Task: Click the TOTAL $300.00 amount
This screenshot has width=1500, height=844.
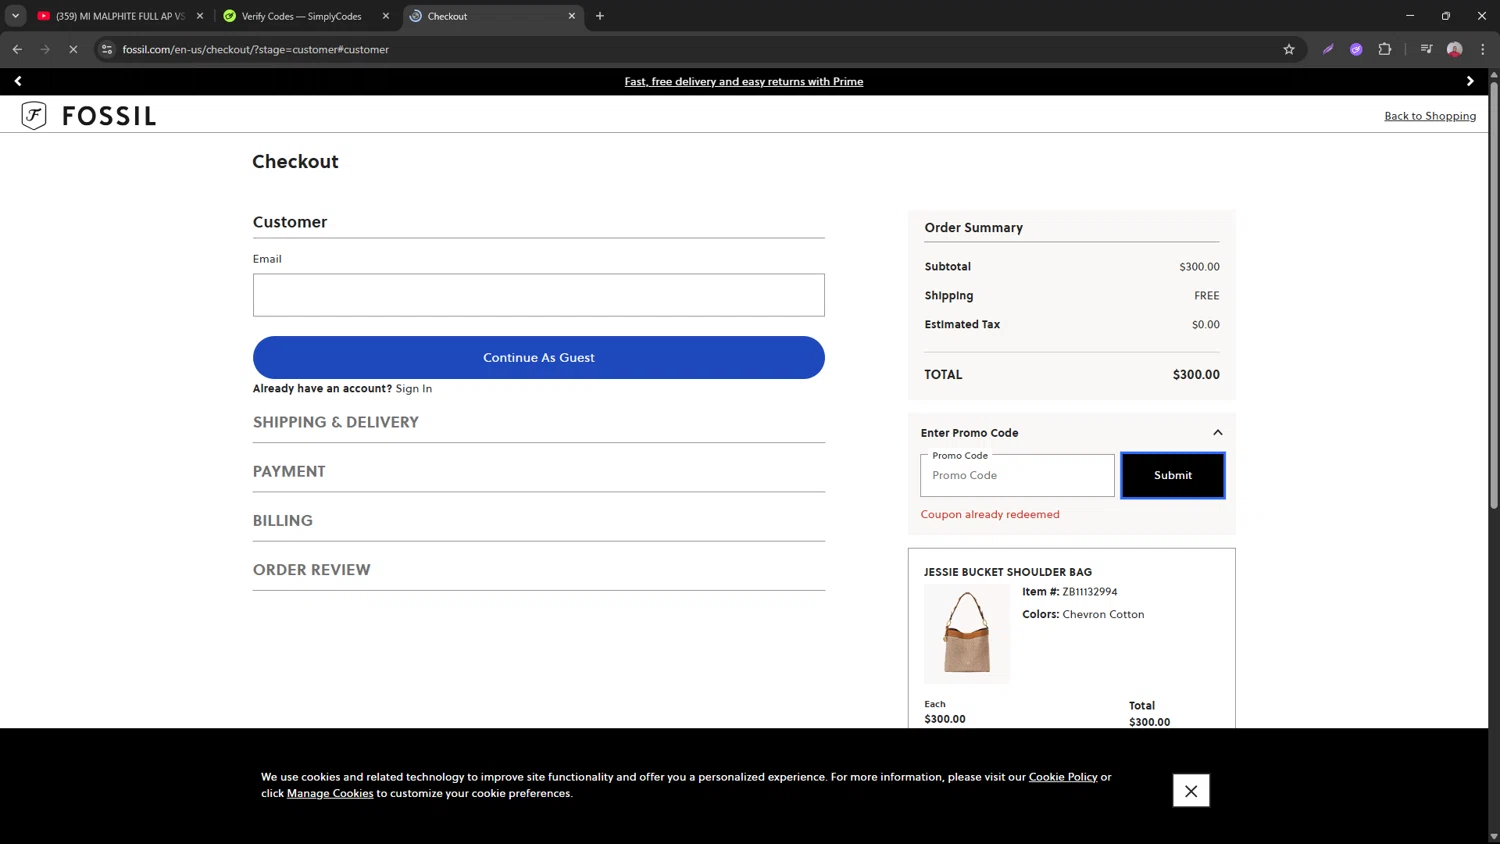Action: [x=1196, y=375]
